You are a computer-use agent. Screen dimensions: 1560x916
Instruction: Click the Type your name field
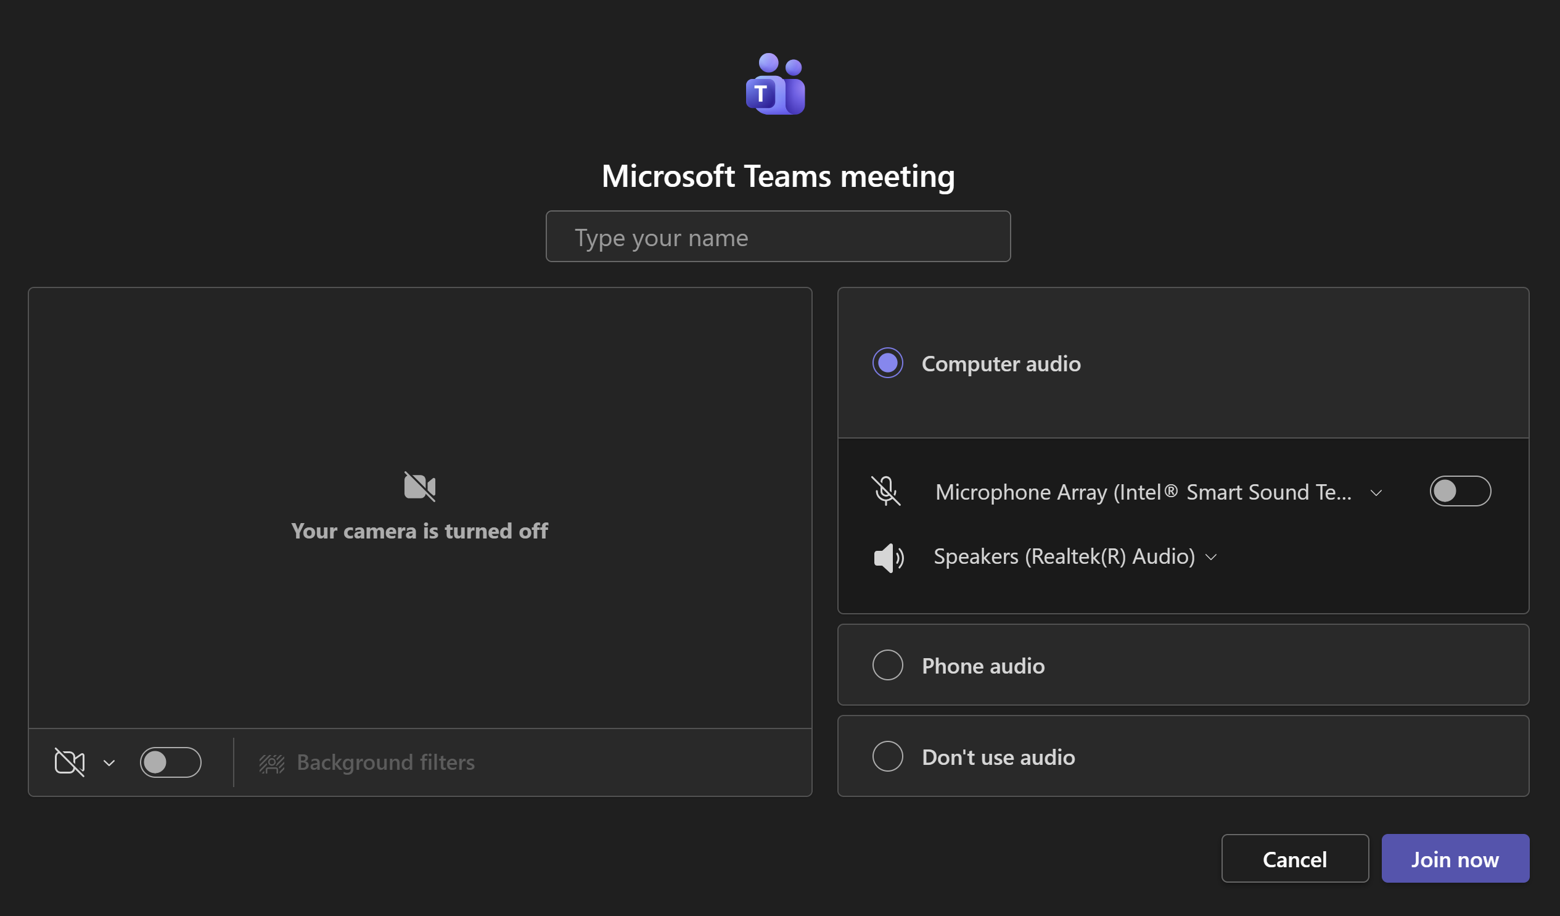(x=778, y=236)
